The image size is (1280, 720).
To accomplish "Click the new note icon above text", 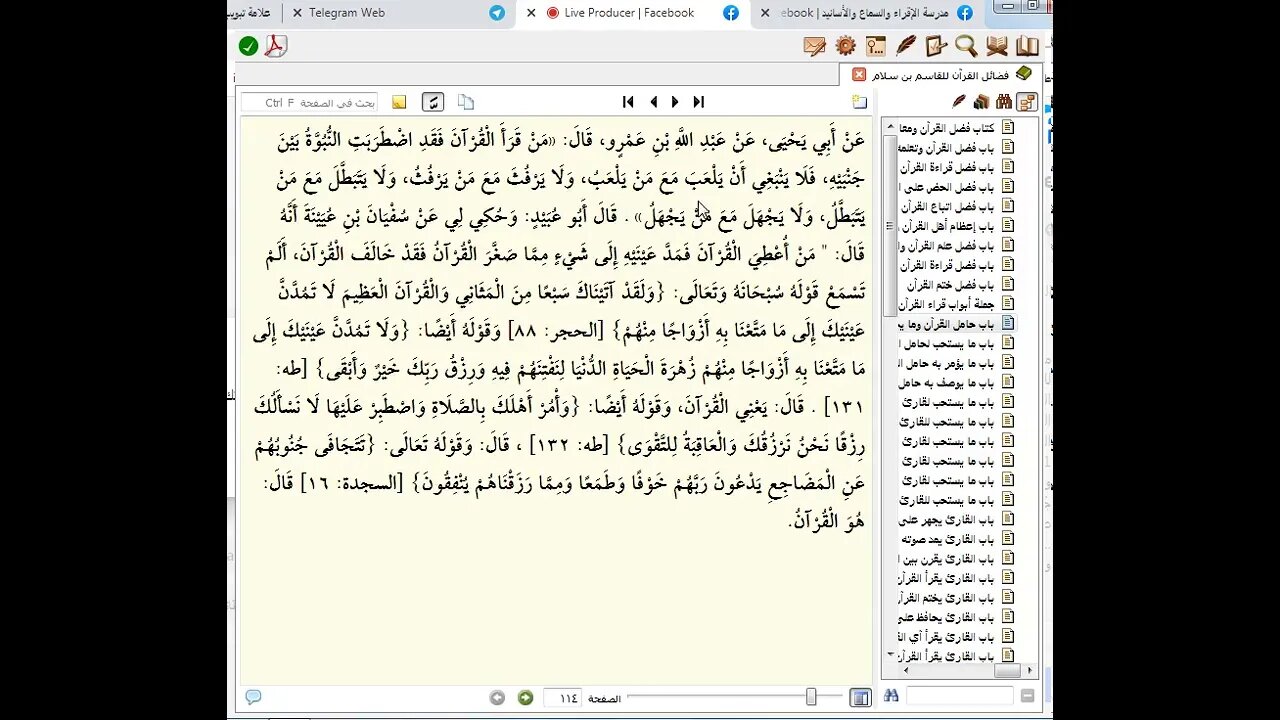I will 859,102.
